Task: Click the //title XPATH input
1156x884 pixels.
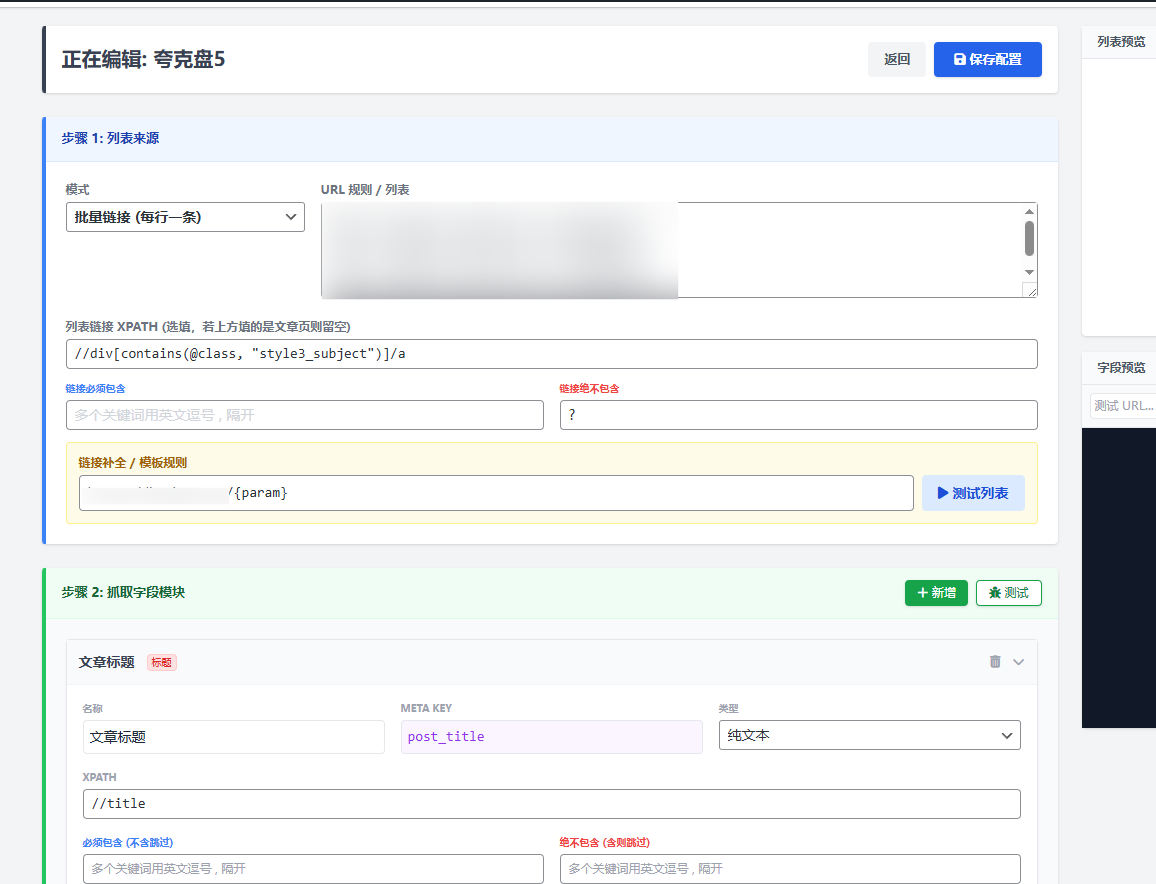Action: coord(552,803)
